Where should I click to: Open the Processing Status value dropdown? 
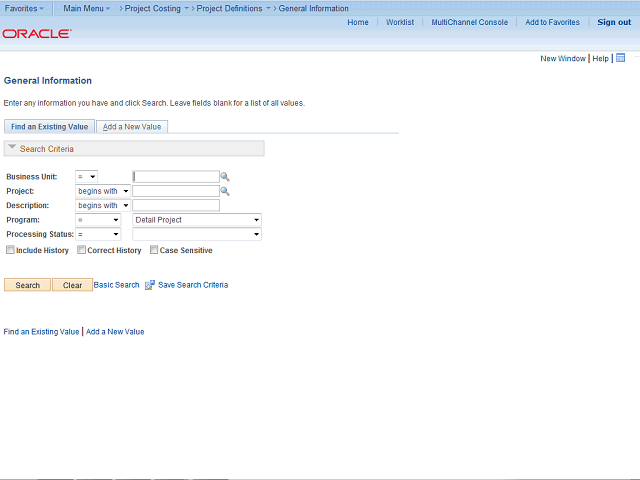click(x=197, y=234)
